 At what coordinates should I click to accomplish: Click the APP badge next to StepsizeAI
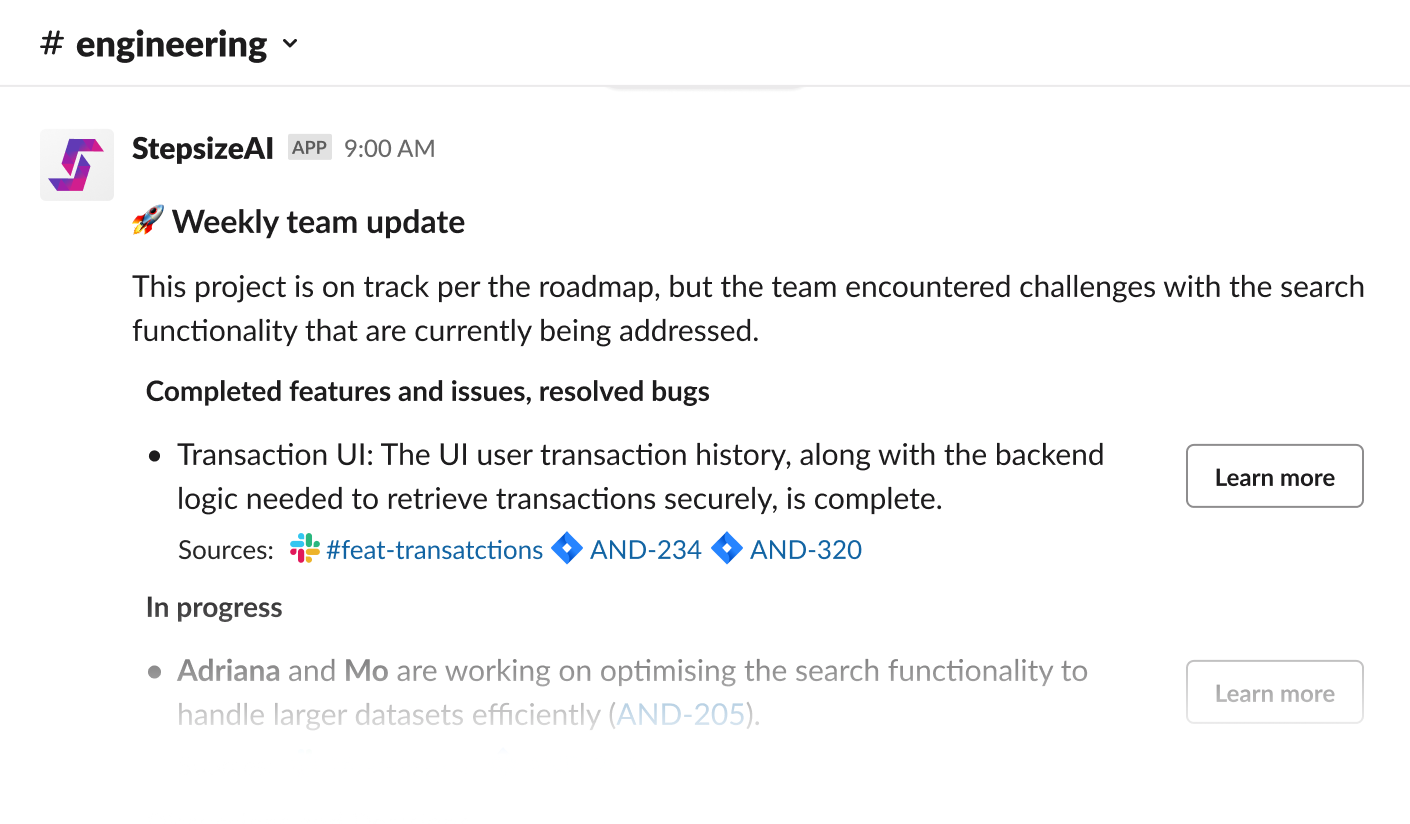click(309, 148)
